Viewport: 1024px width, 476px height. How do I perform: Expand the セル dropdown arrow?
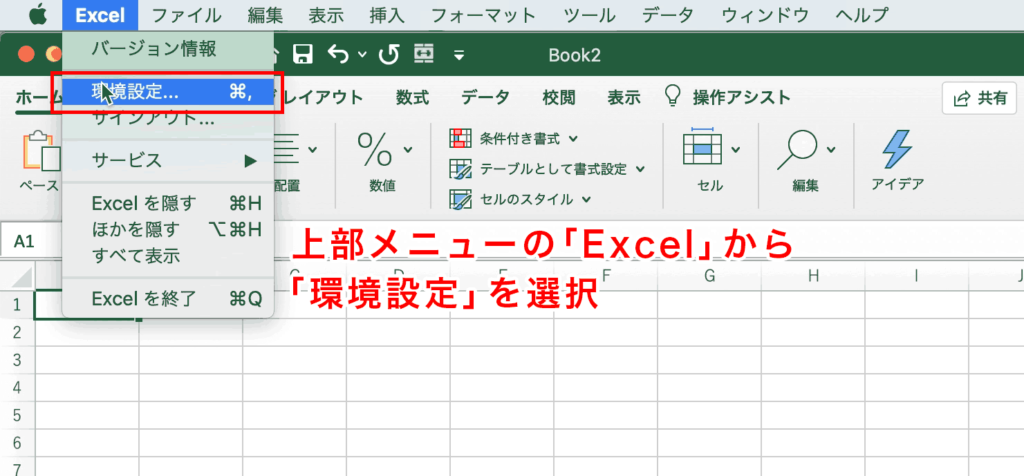pyautogui.click(x=736, y=150)
